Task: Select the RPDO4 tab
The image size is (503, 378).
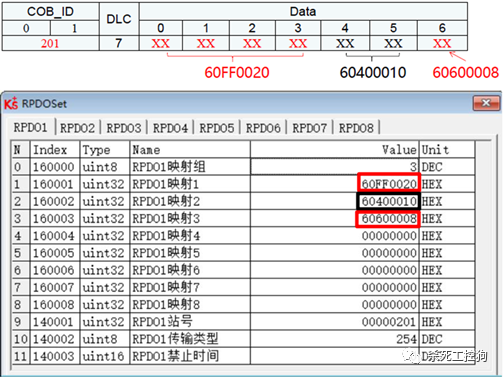Action: click(x=170, y=128)
